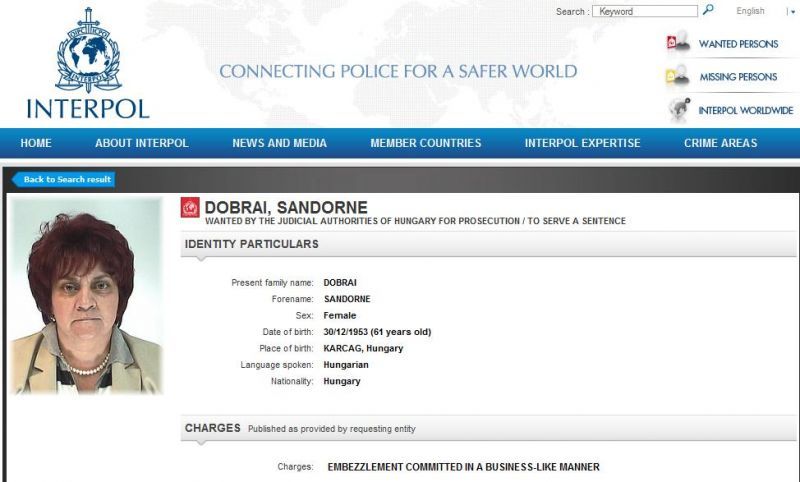This screenshot has height=482, width=800.
Task: Click the 'Search :' label
Action: coord(573,11)
